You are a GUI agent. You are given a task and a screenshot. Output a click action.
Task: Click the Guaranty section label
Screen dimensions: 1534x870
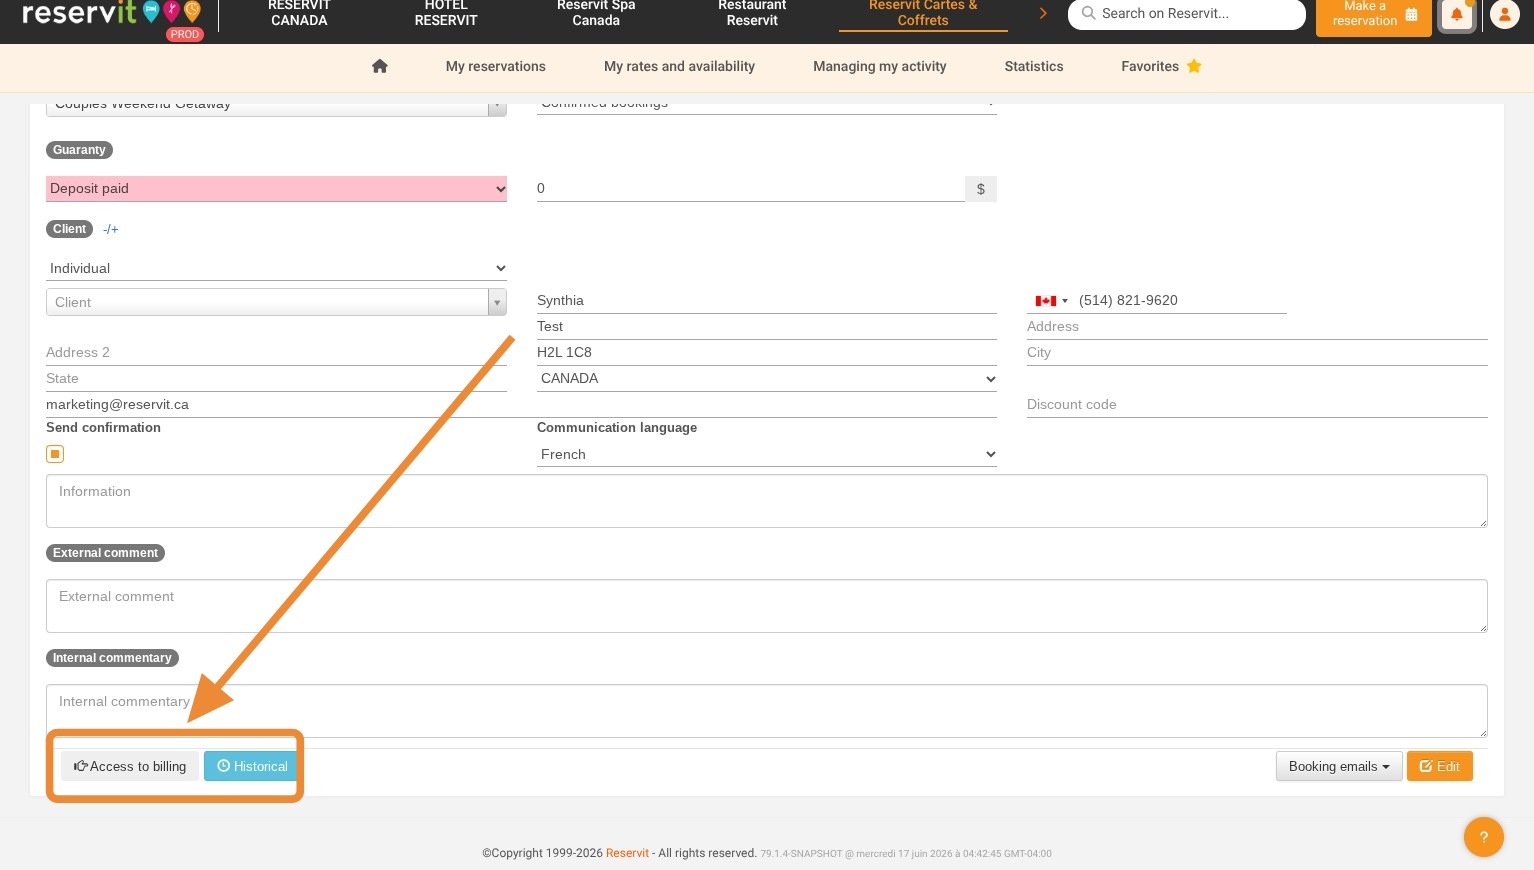79,150
